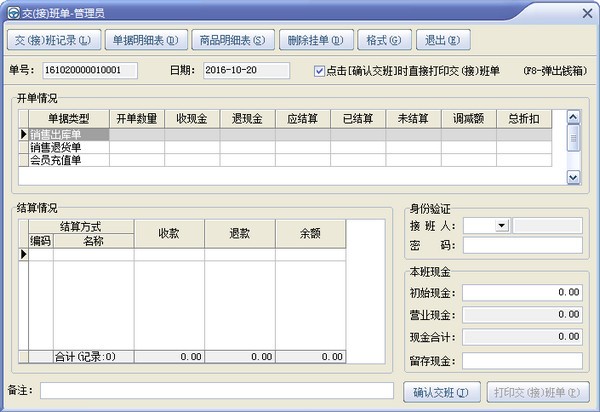Click 退出 to exit the window
This screenshot has height=412, width=600.
[x=441, y=40]
